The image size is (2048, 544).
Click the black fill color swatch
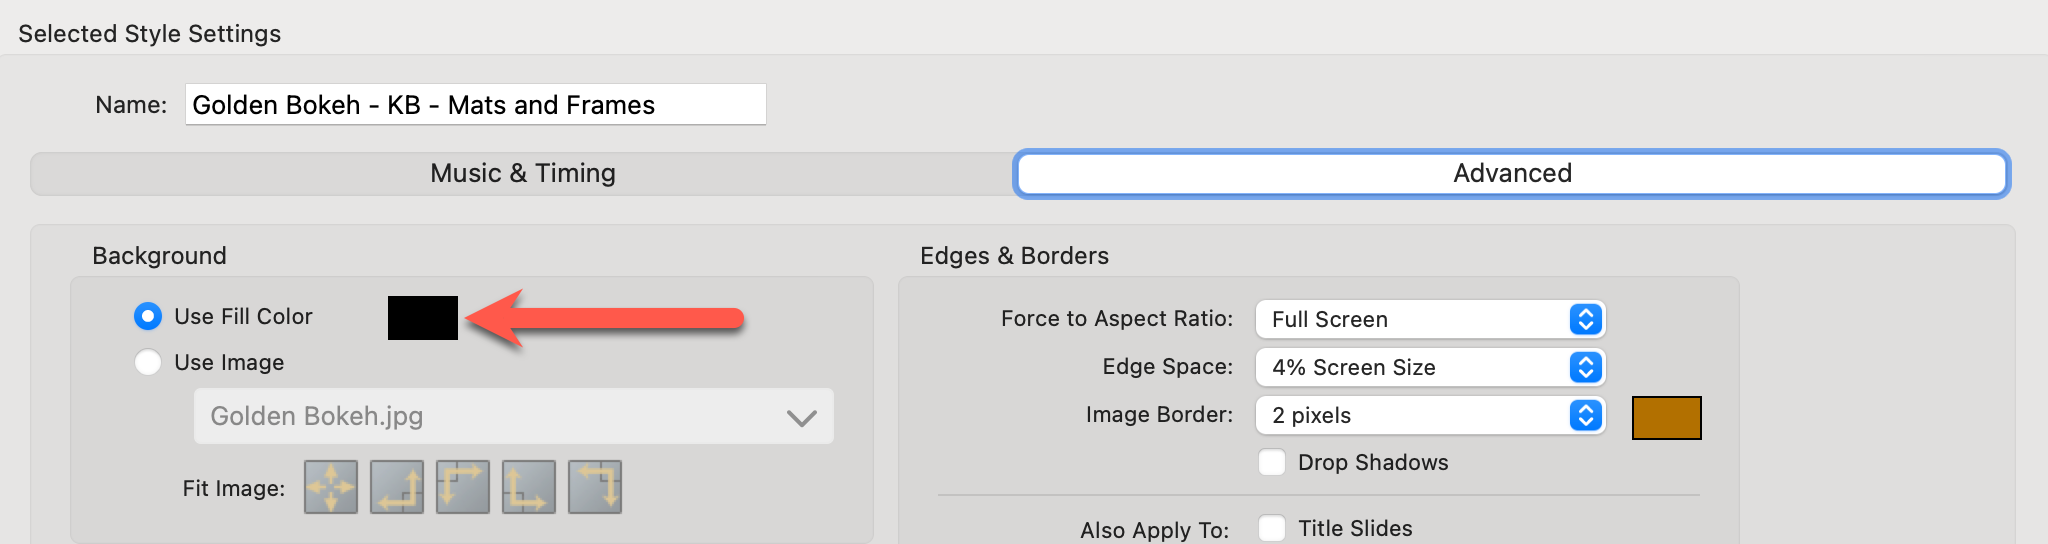point(423,318)
